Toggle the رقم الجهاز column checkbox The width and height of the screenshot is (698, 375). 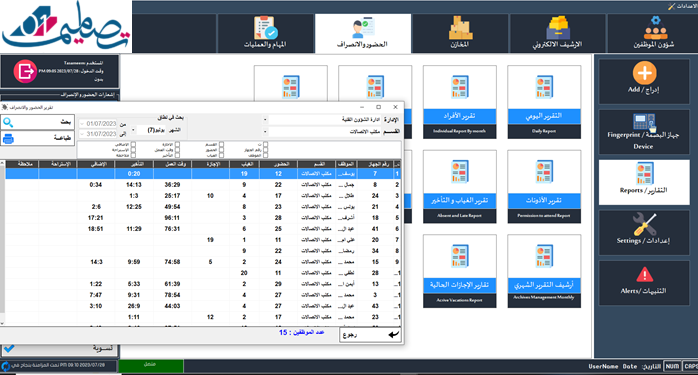[x=265, y=150]
